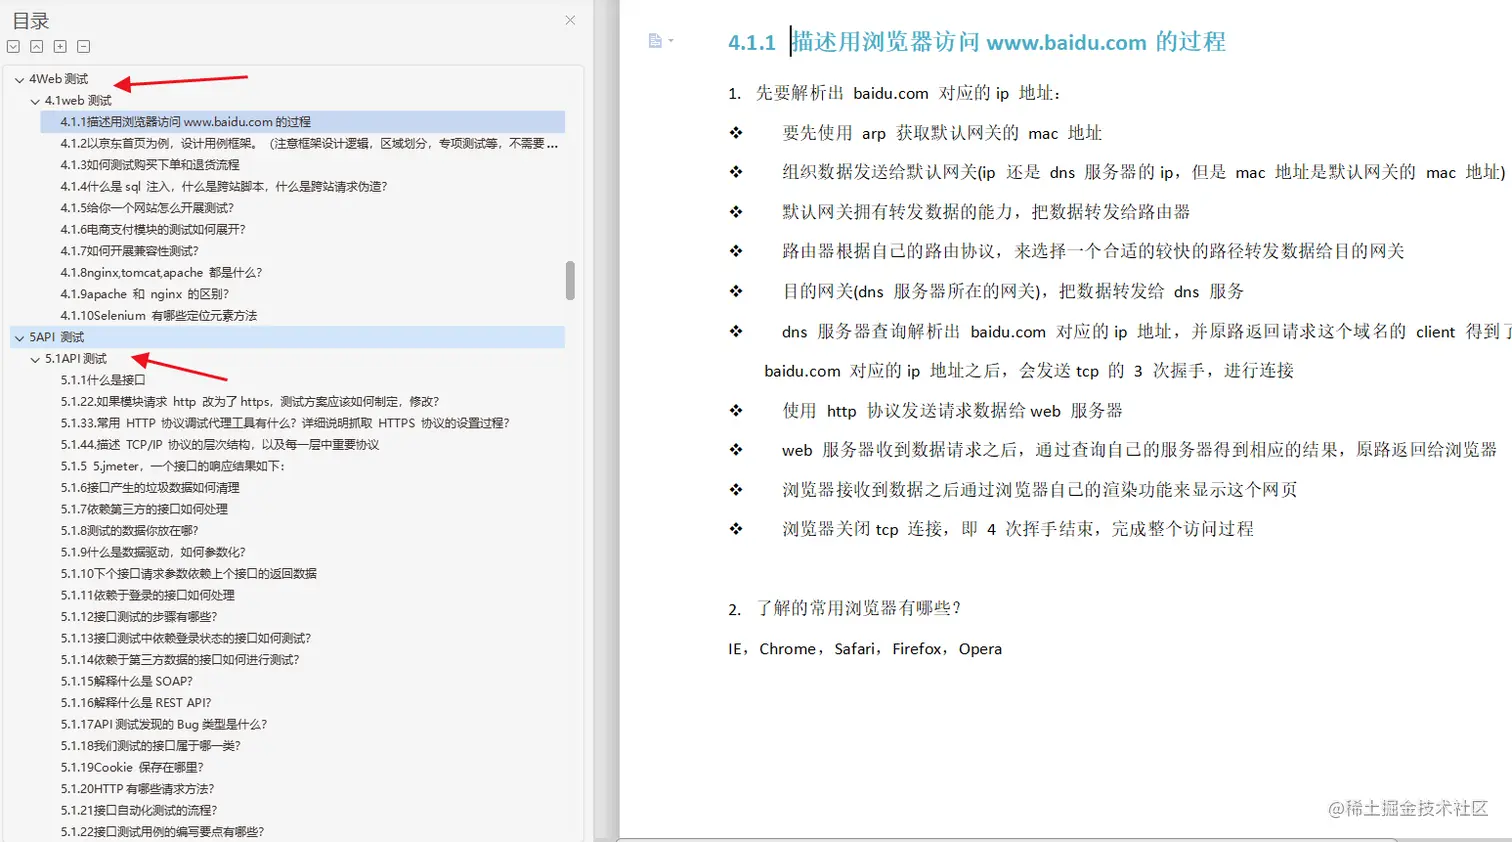Jump to 5.1.44.描述 TCP/IP 协议的层次结构 entry

(220, 444)
